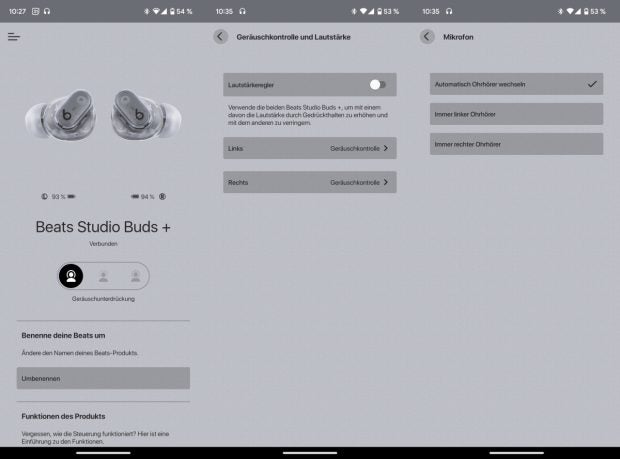Tap the Benenne deine Beats um heading

[x=63, y=335]
